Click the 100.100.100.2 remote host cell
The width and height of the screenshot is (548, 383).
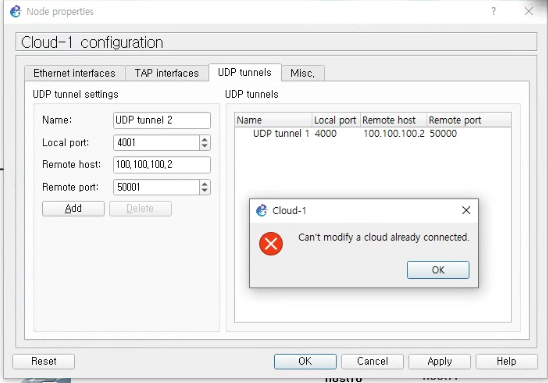point(394,133)
